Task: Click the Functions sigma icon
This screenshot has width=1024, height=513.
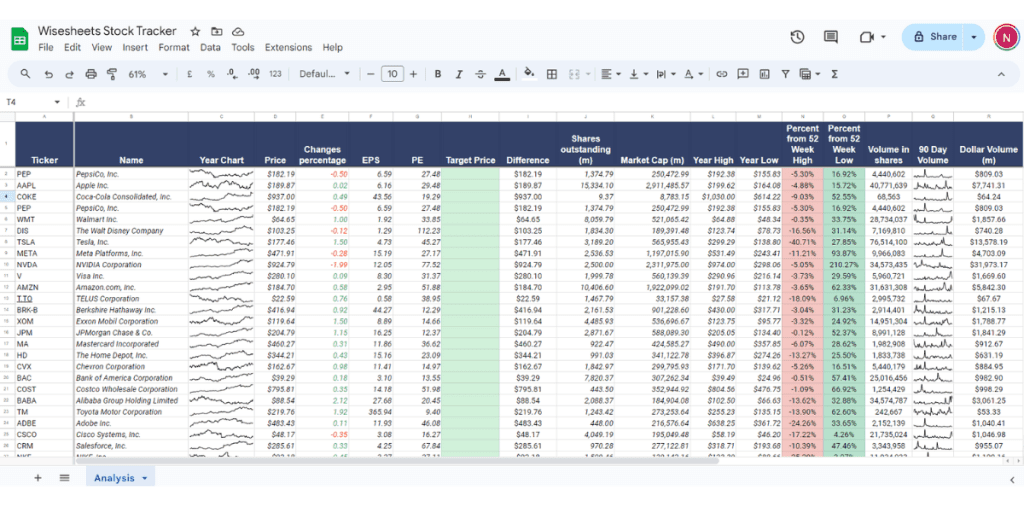Action: click(x=834, y=74)
